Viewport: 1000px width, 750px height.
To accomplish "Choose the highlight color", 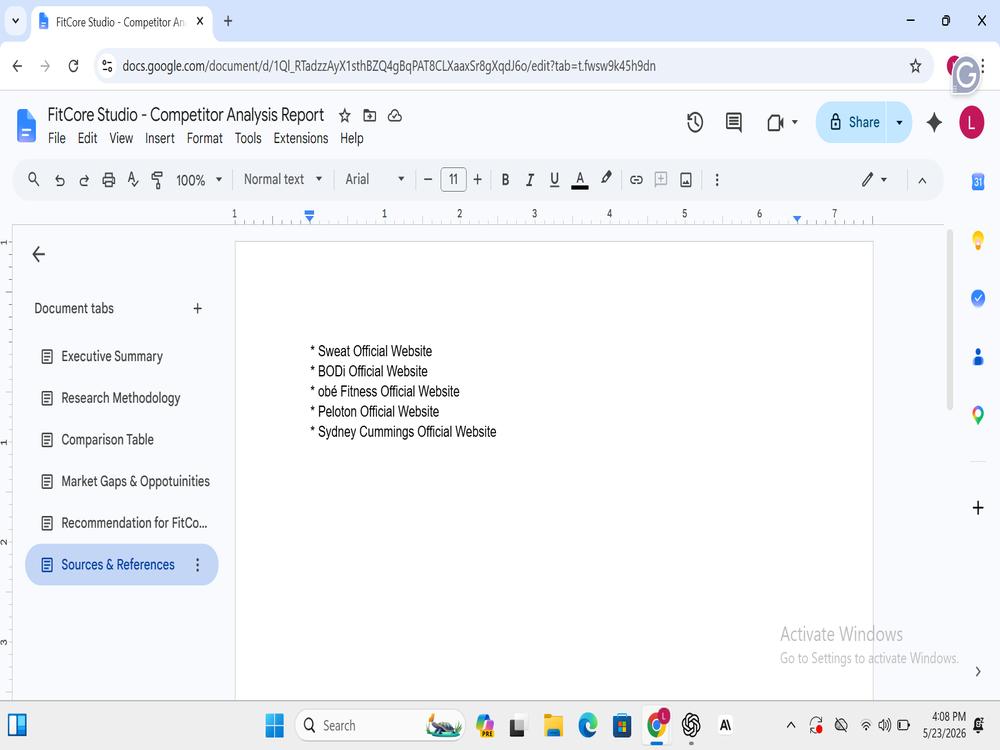I will click(606, 179).
